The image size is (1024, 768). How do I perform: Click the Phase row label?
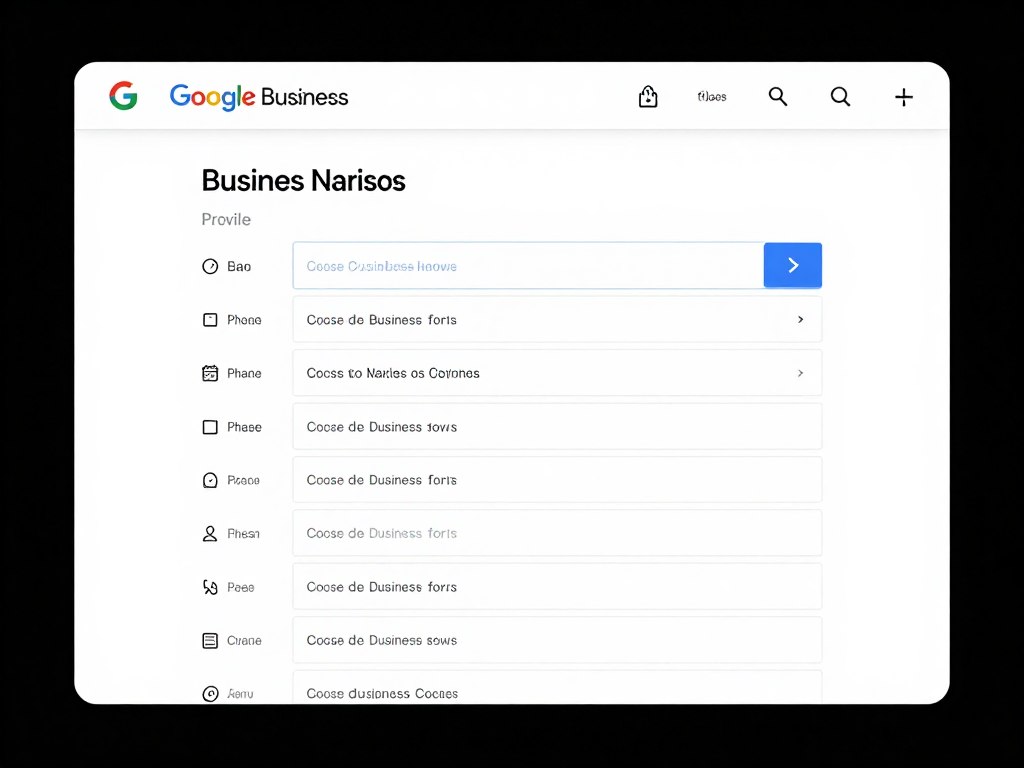(x=244, y=427)
